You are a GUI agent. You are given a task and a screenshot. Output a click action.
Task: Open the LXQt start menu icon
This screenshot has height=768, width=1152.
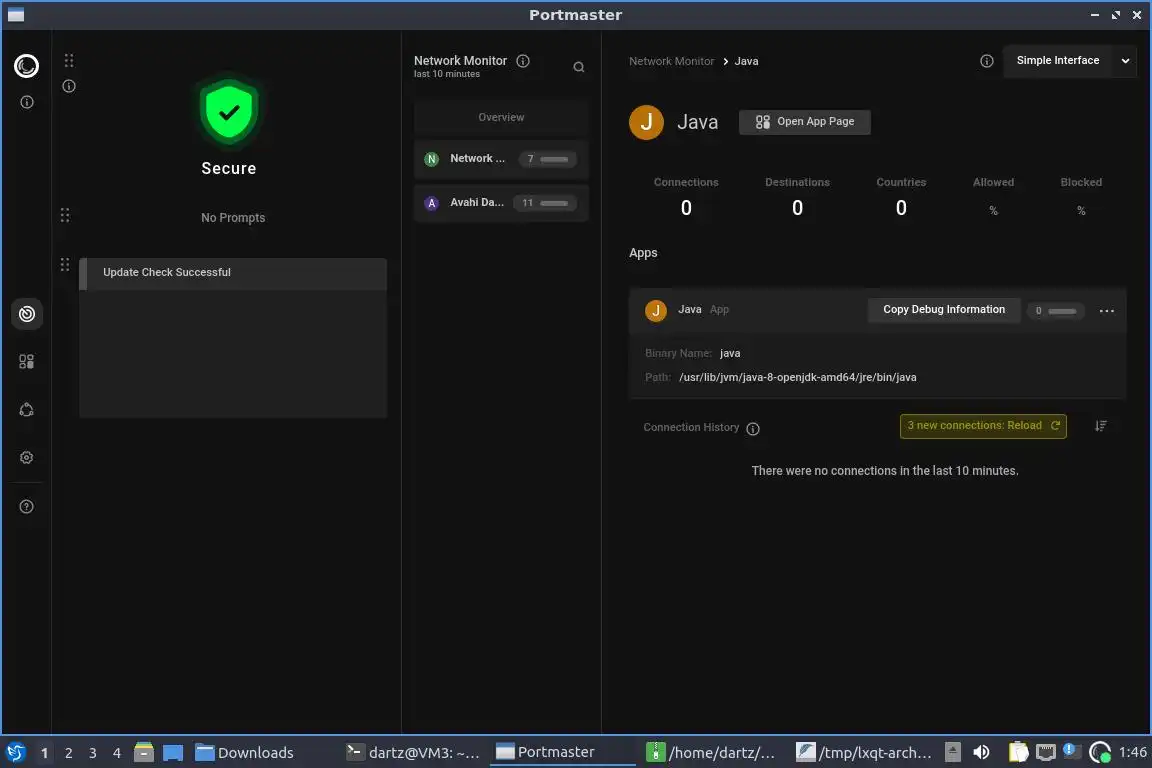click(15, 753)
